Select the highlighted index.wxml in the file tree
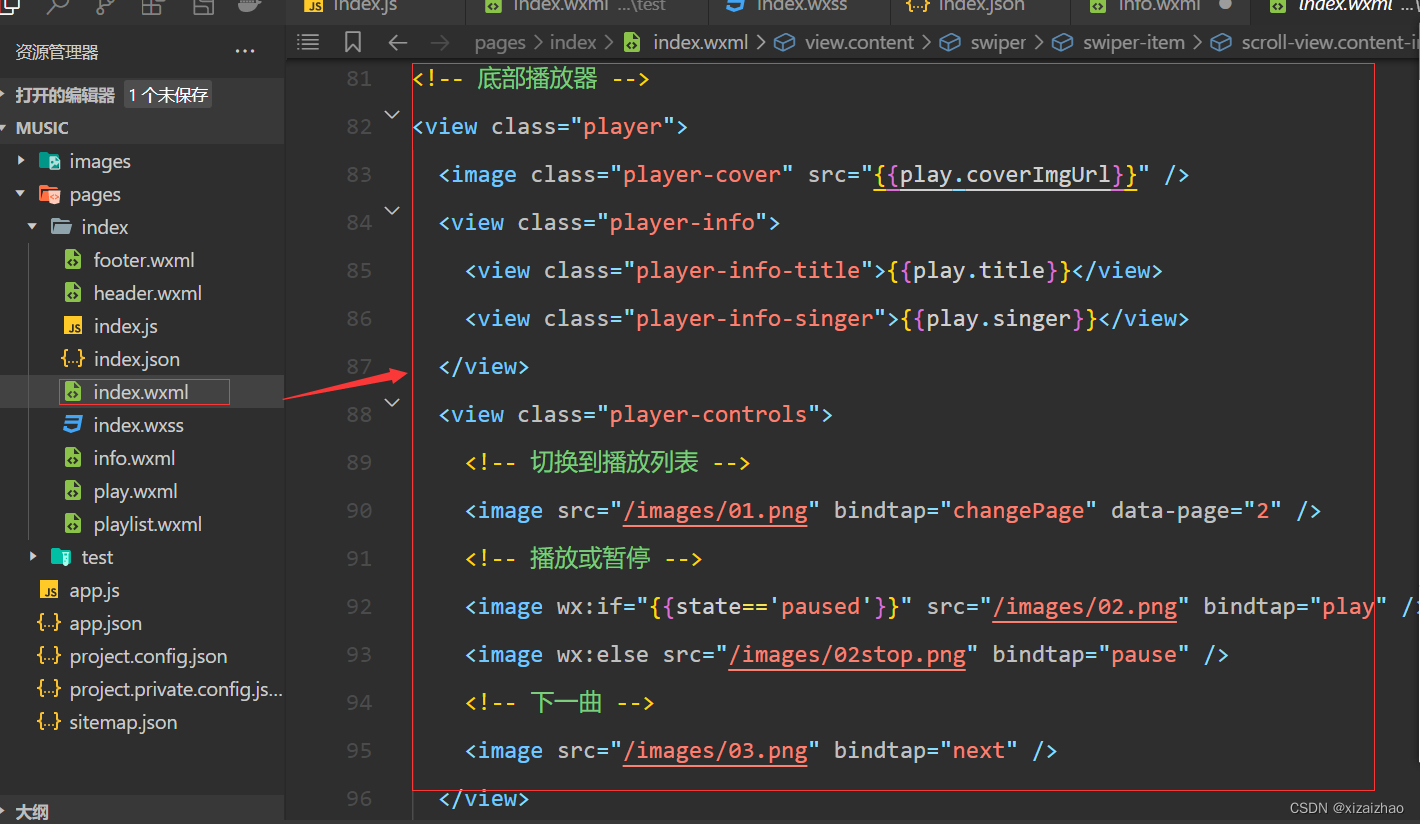This screenshot has width=1420, height=824. click(x=141, y=392)
